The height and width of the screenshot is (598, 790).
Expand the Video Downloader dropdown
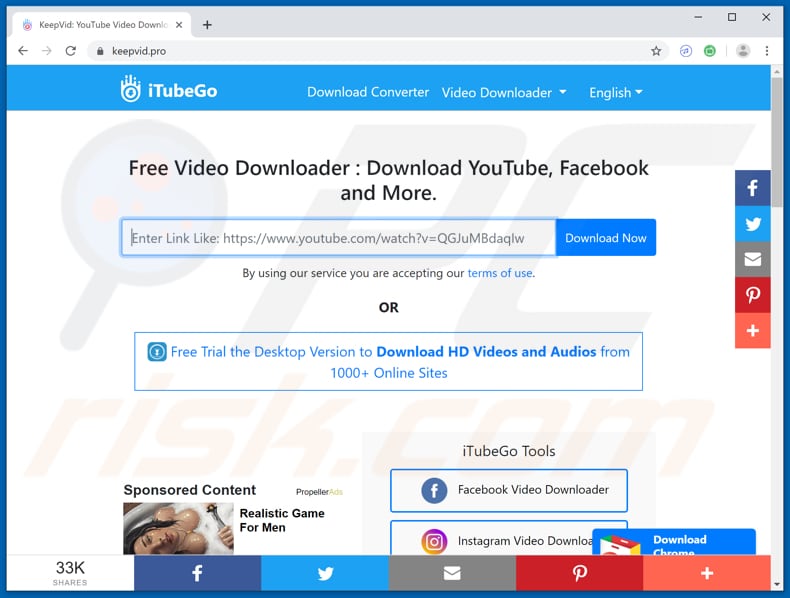click(x=504, y=92)
